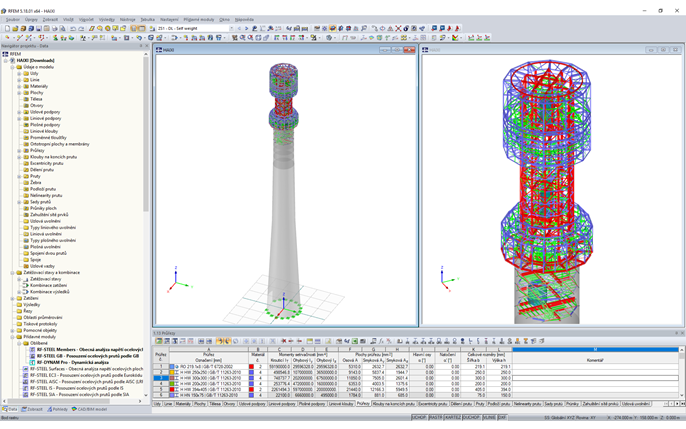This screenshot has height=429, width=686.
Task: Expand the Průřezy tree node
Action: [19, 151]
